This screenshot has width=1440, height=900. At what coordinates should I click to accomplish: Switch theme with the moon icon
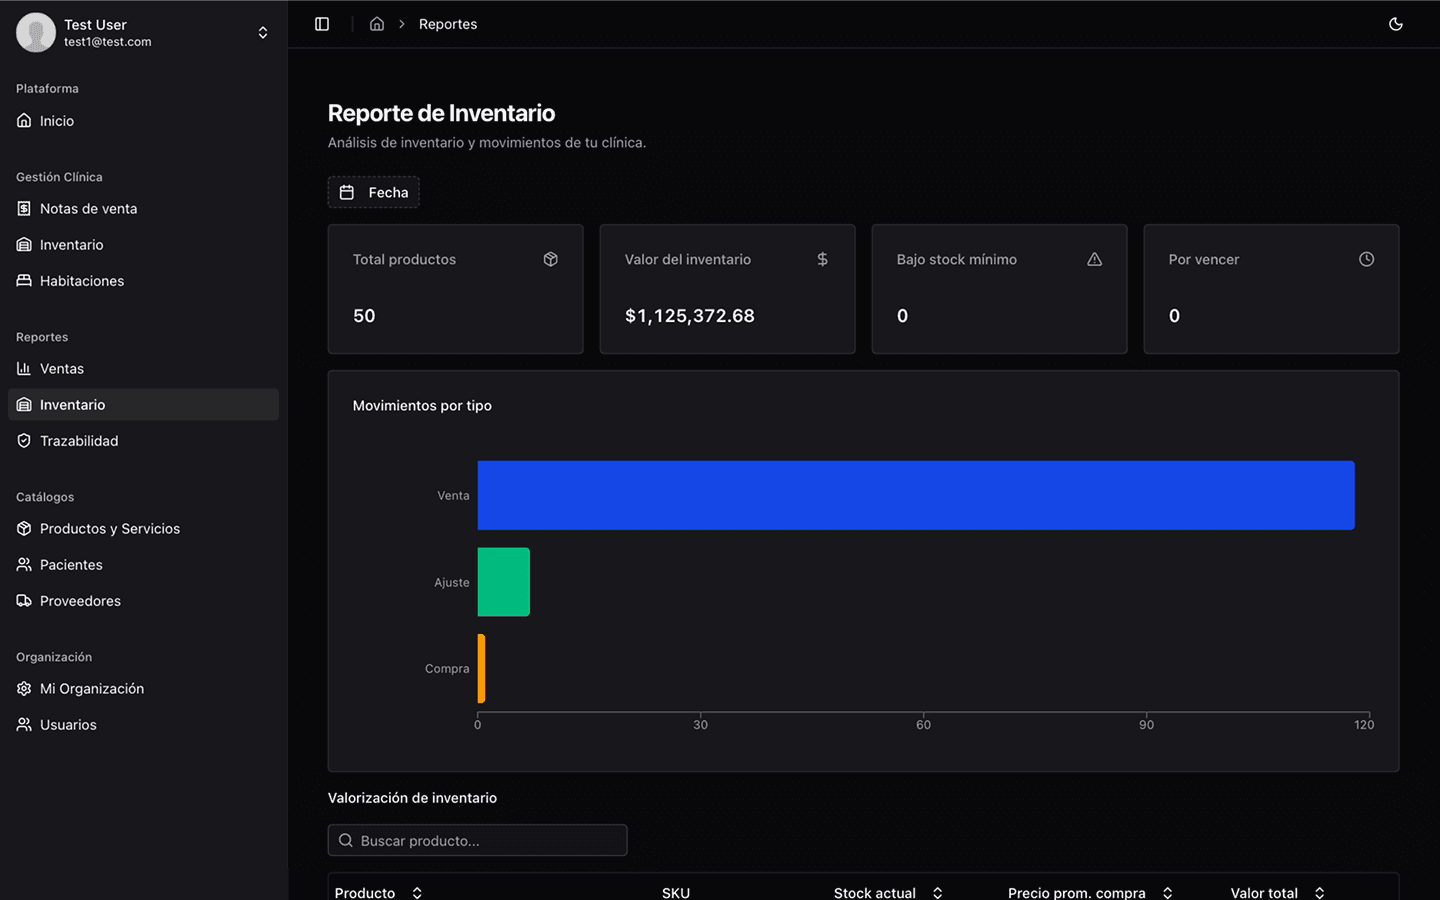1396,24
